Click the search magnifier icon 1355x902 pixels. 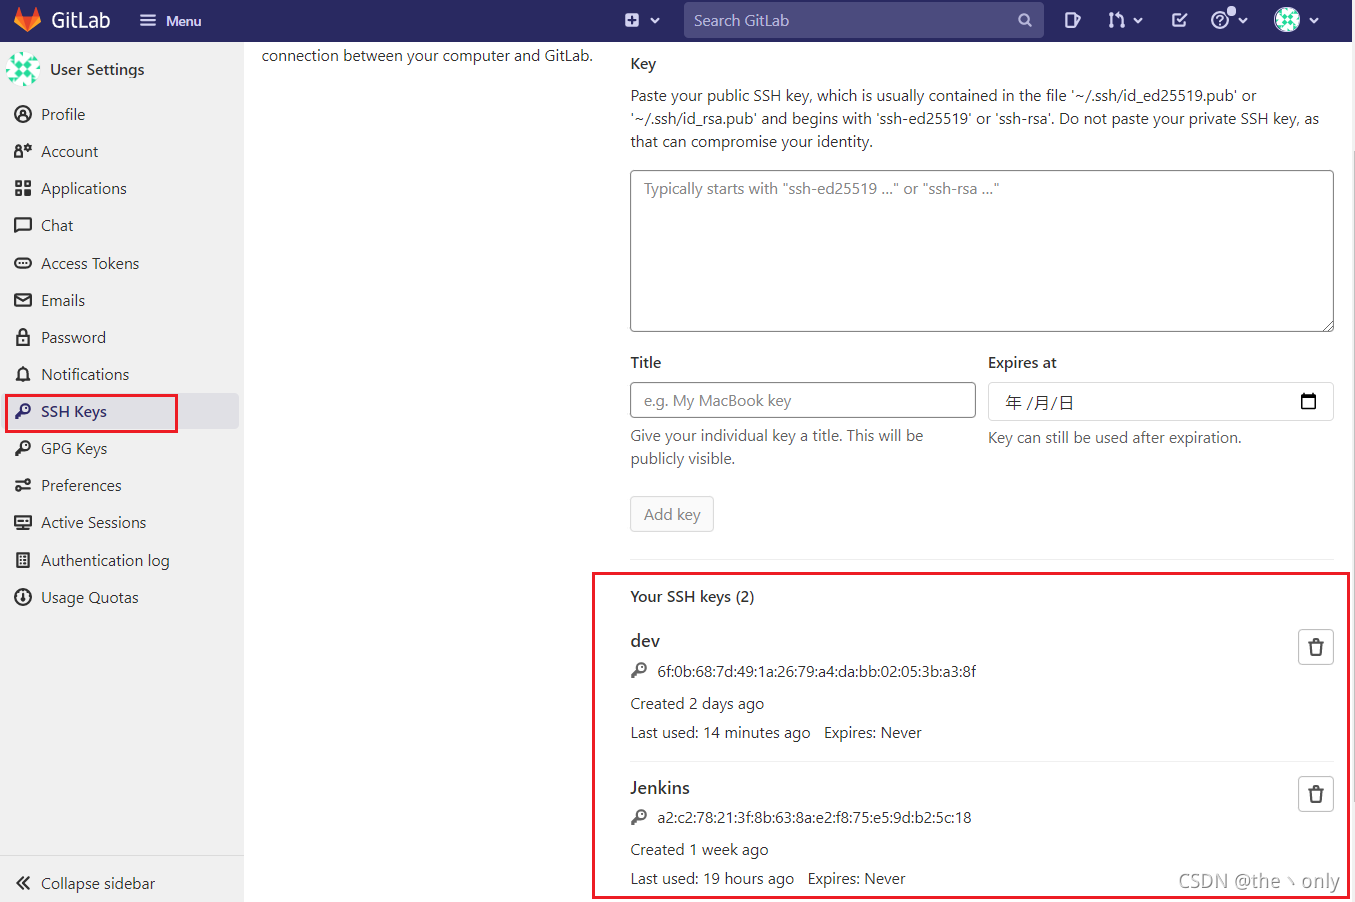point(1025,20)
